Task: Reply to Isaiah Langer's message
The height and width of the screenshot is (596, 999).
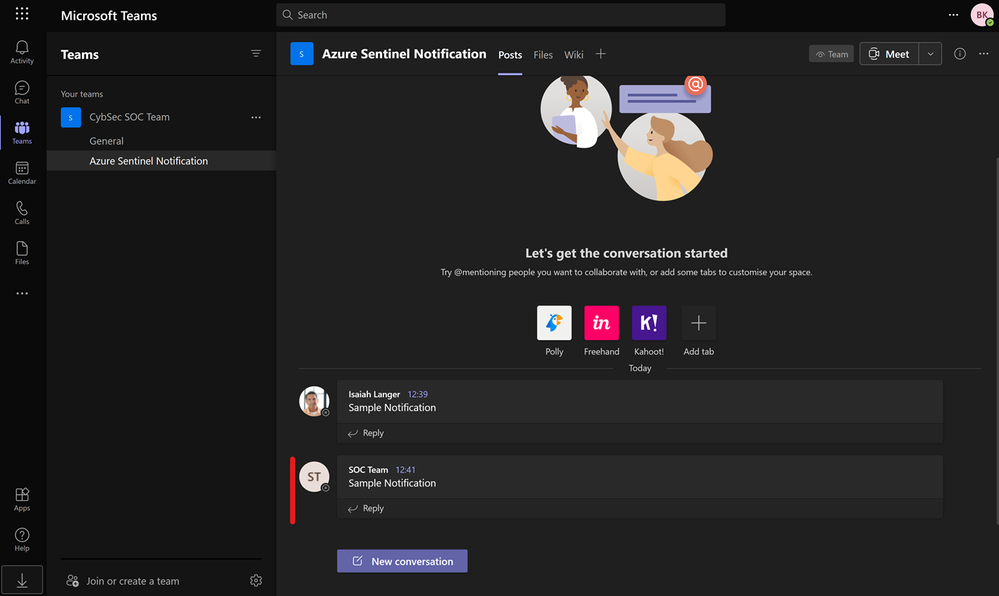Action: click(366, 433)
